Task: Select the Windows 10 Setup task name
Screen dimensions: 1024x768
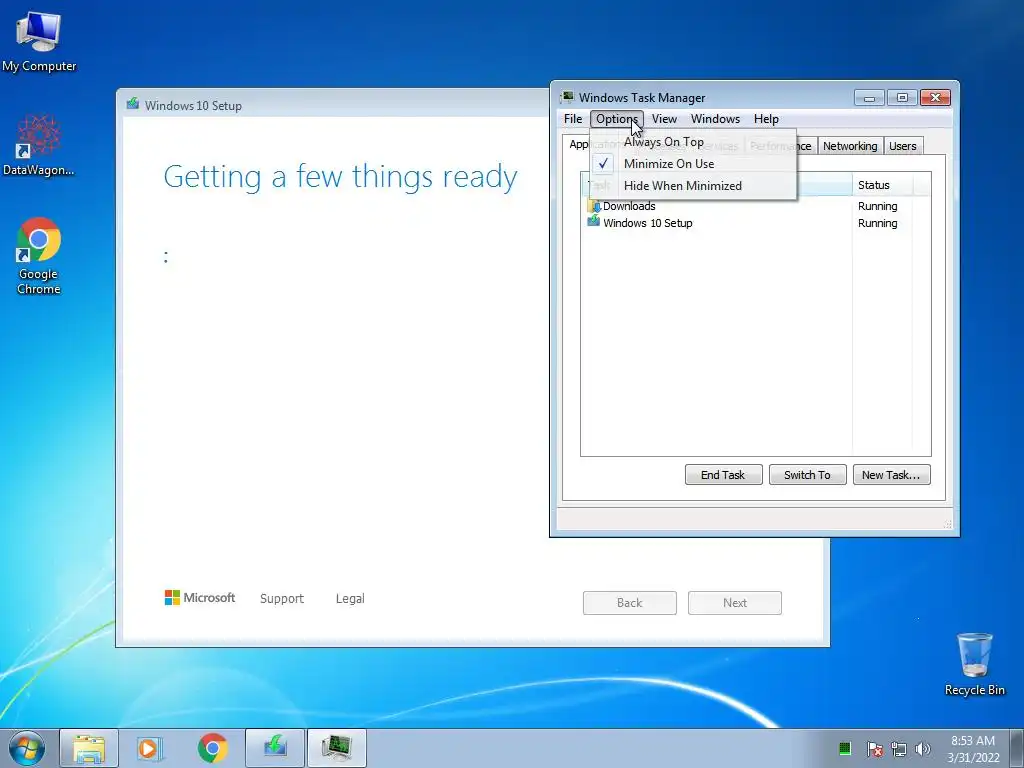Action: coord(647,223)
